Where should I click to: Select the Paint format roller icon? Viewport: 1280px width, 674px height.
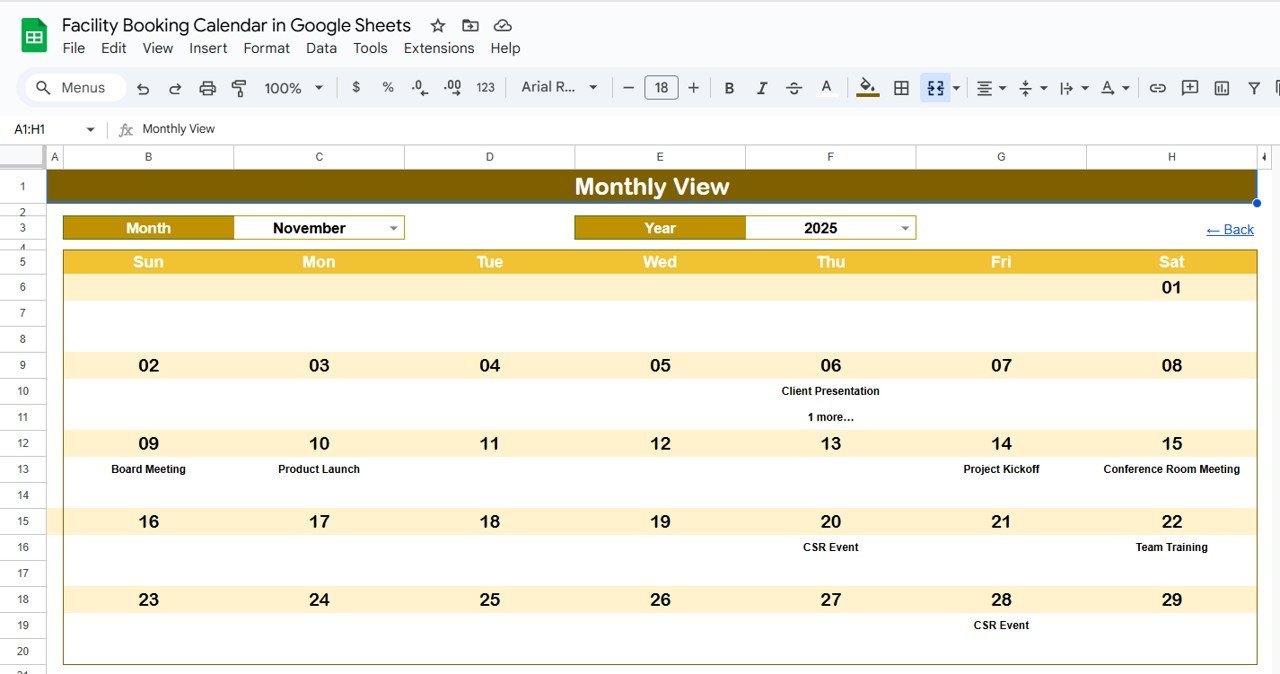239,88
